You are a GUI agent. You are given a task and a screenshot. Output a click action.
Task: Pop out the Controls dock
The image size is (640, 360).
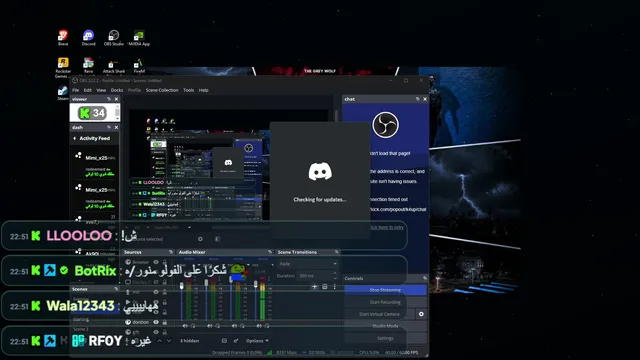pyautogui.click(x=425, y=278)
